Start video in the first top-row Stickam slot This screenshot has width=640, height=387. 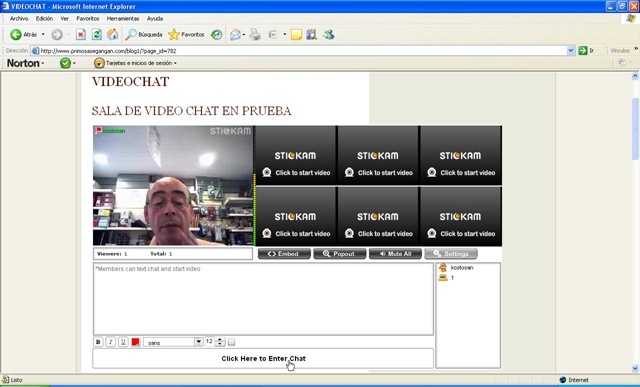(296, 156)
